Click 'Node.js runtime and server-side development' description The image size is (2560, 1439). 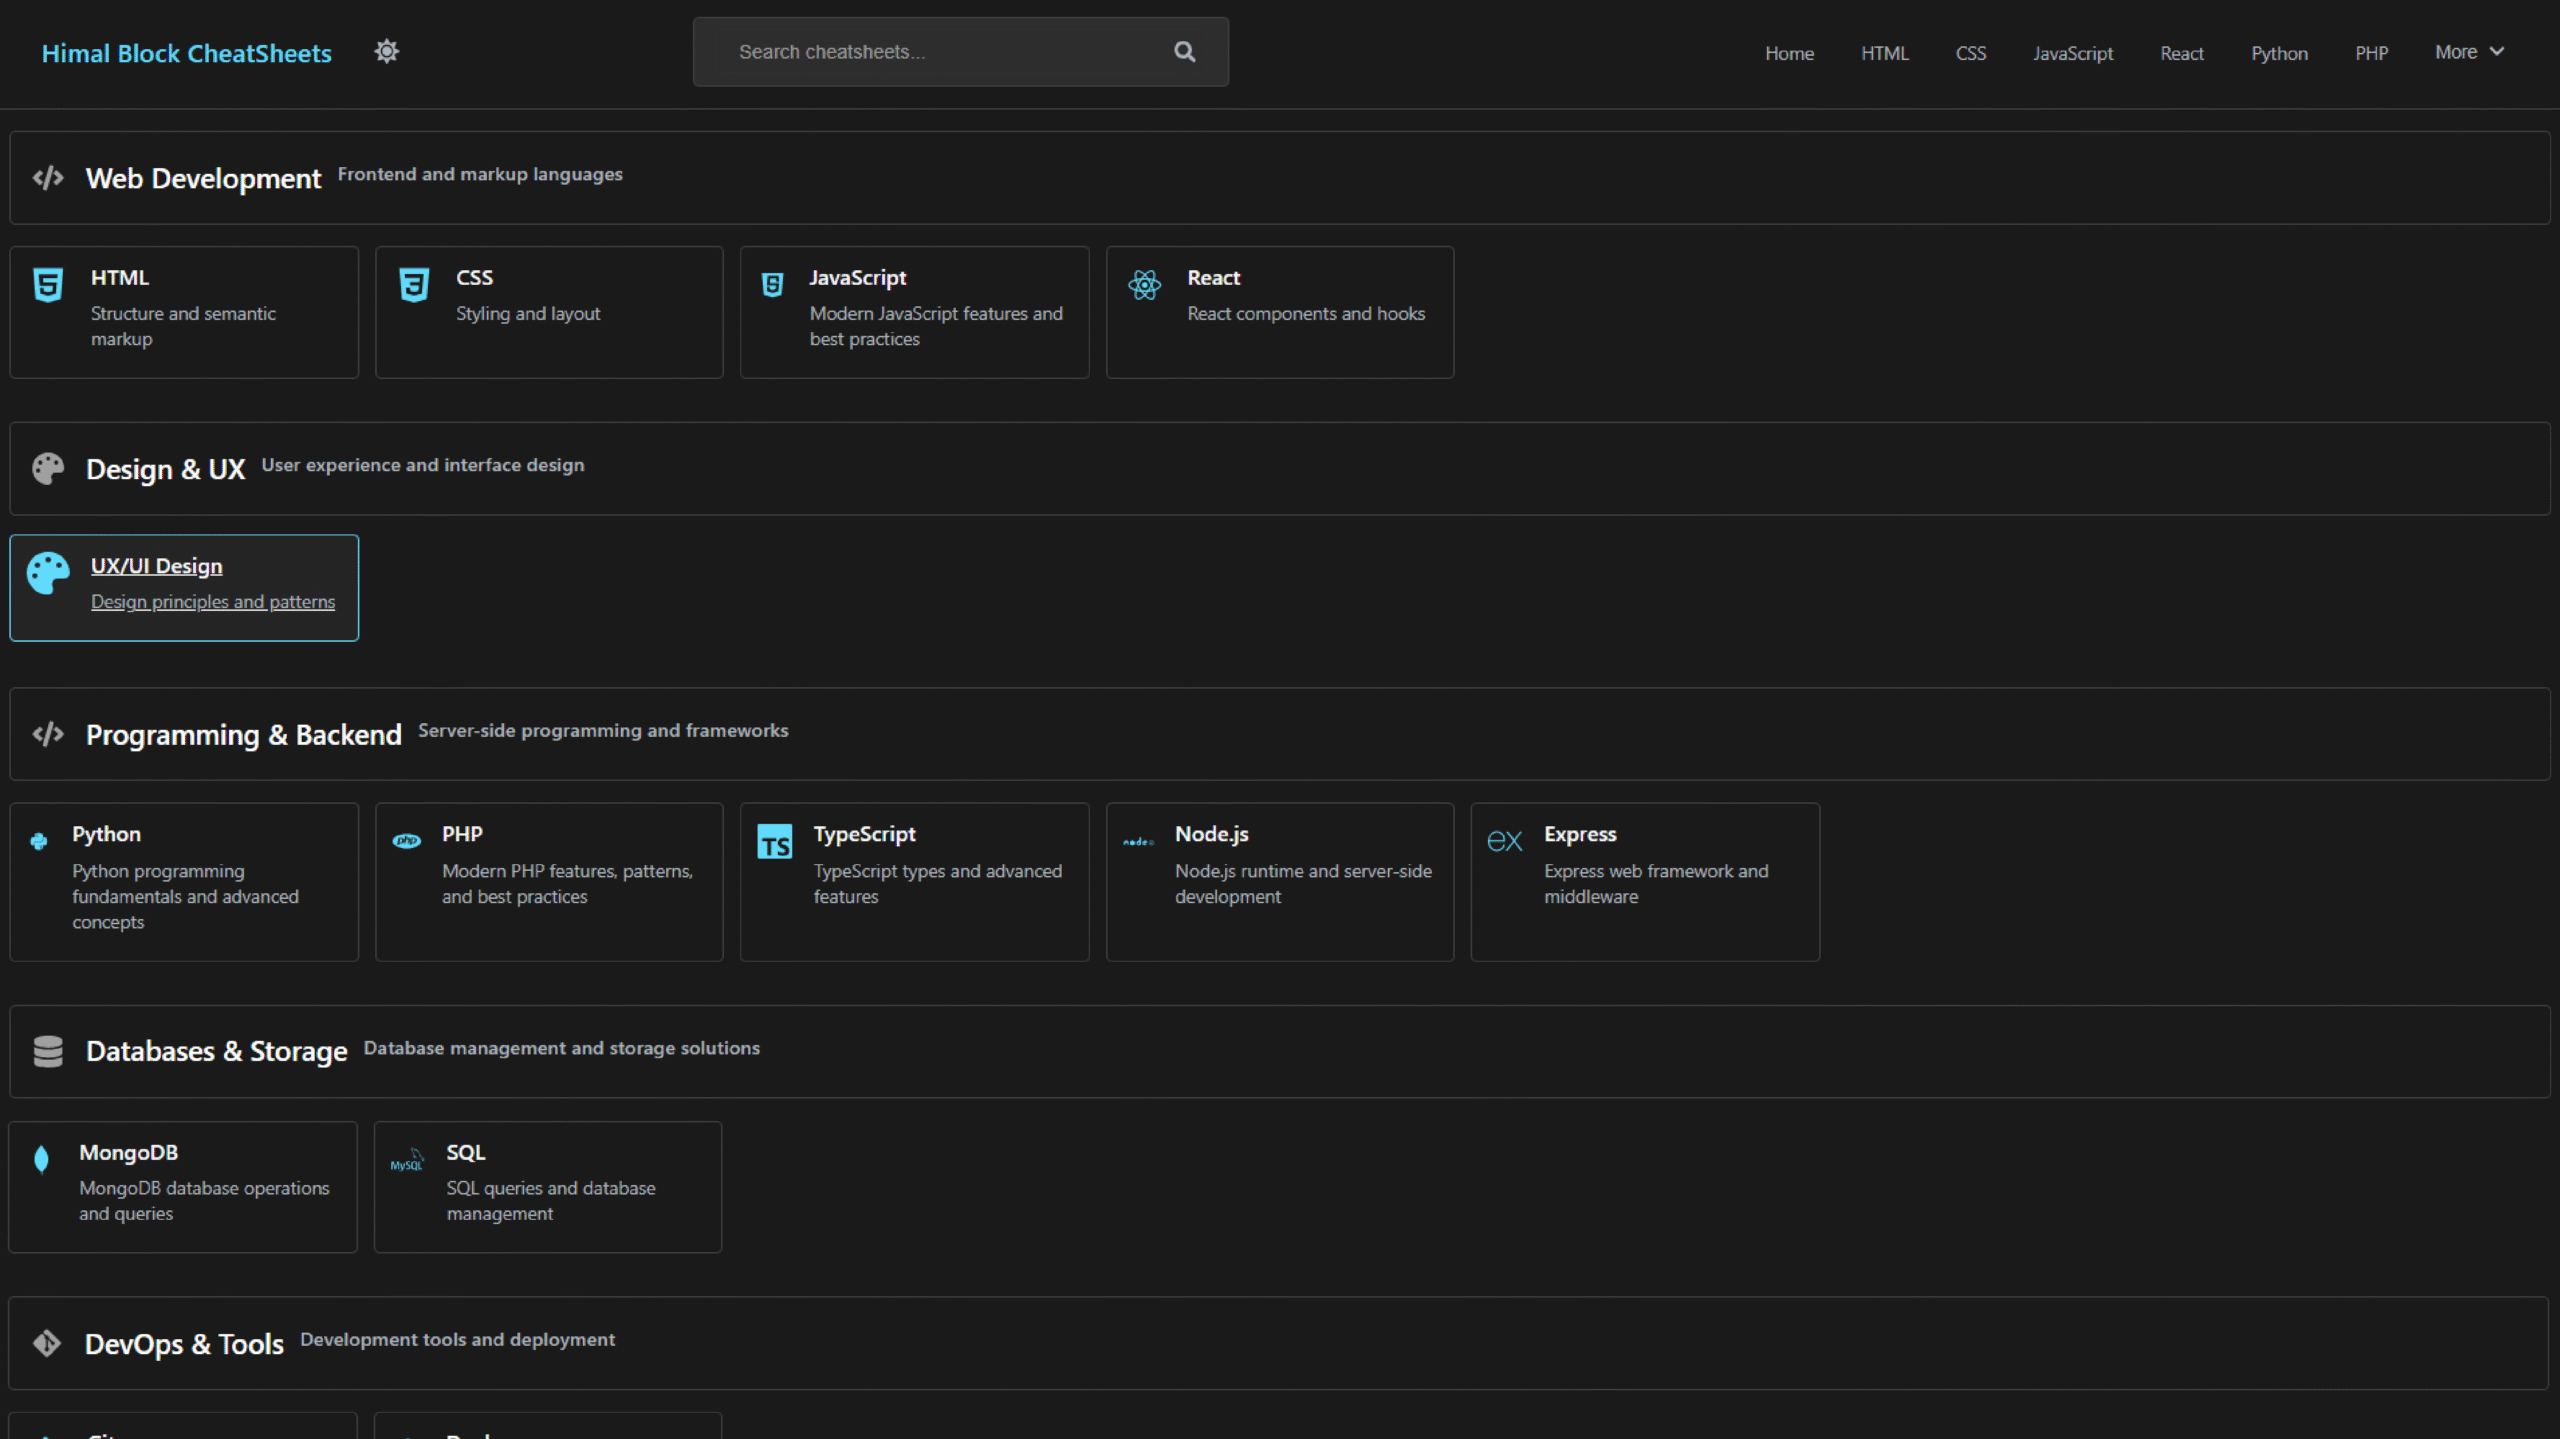(1303, 884)
